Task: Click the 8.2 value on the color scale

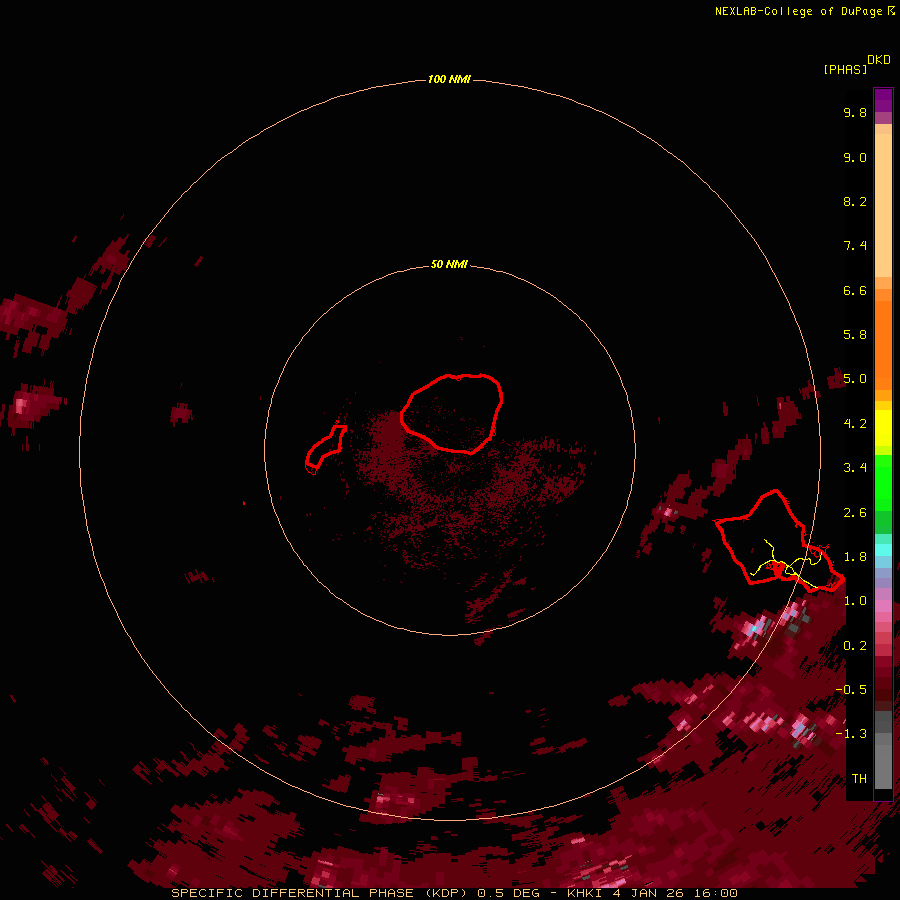Action: click(x=855, y=201)
